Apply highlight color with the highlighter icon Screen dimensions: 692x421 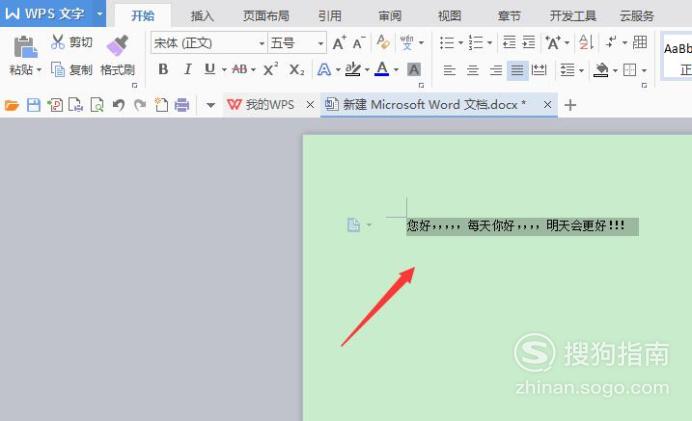pyautogui.click(x=353, y=69)
